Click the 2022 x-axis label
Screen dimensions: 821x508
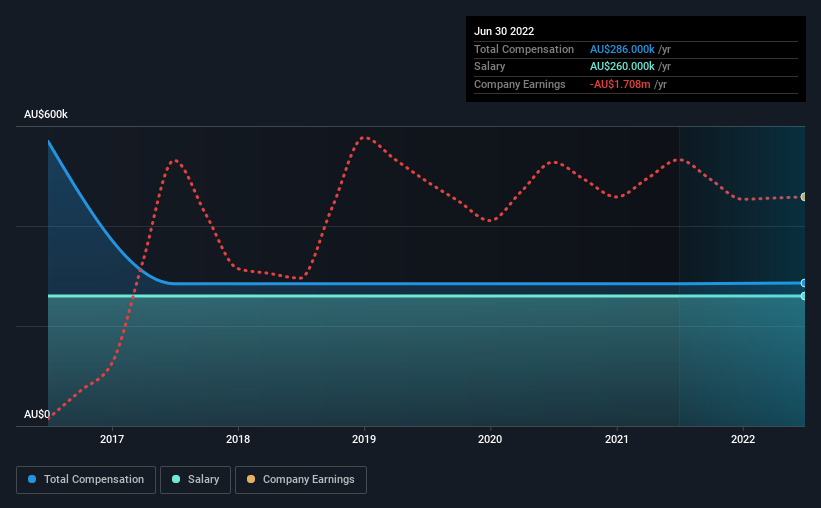click(743, 439)
